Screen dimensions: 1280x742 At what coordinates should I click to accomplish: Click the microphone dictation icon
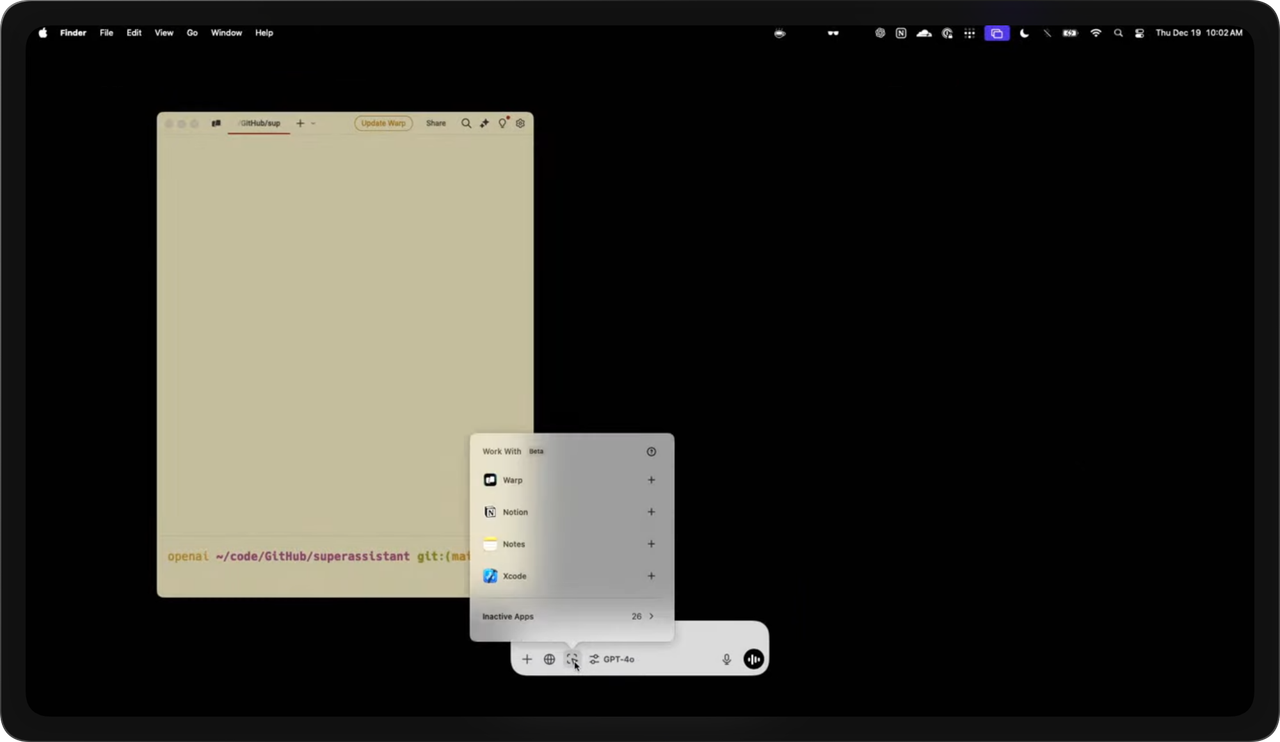coord(727,659)
